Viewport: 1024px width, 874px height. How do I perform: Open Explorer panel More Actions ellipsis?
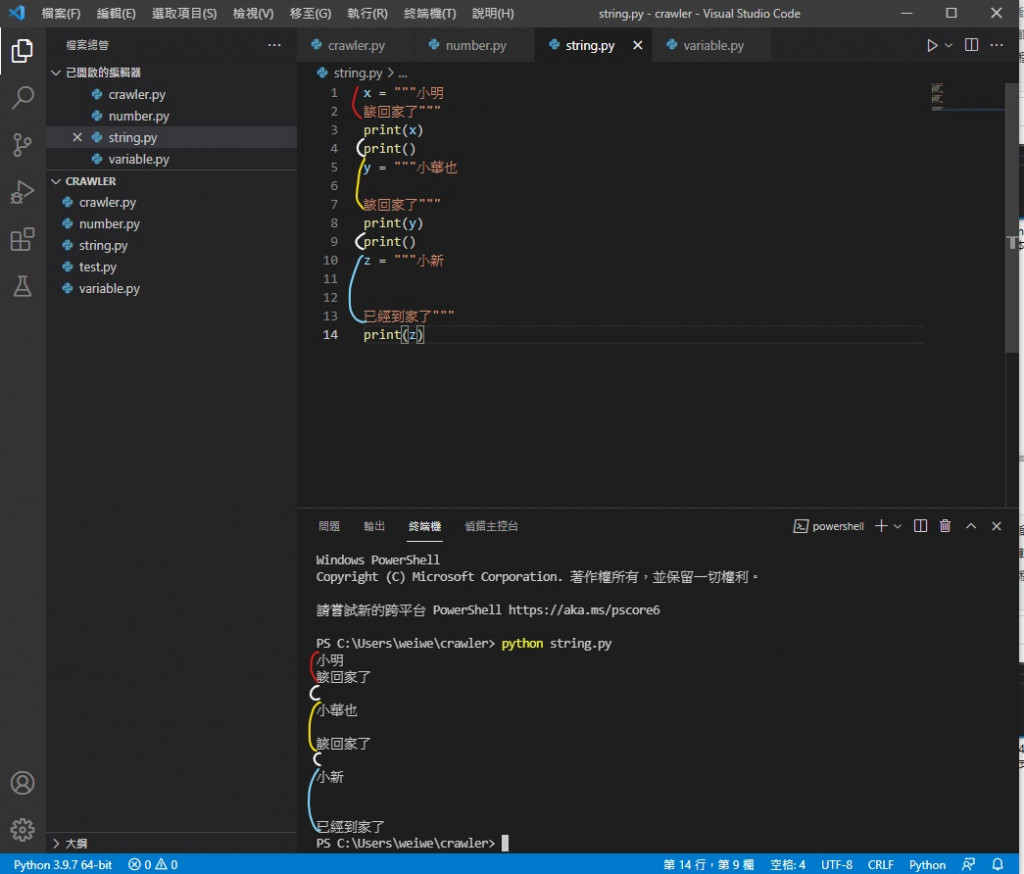coord(274,44)
